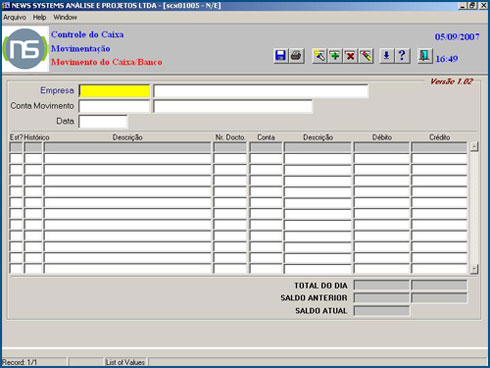Click the Data input field
Screen dimensions: 490x368
tap(103, 122)
